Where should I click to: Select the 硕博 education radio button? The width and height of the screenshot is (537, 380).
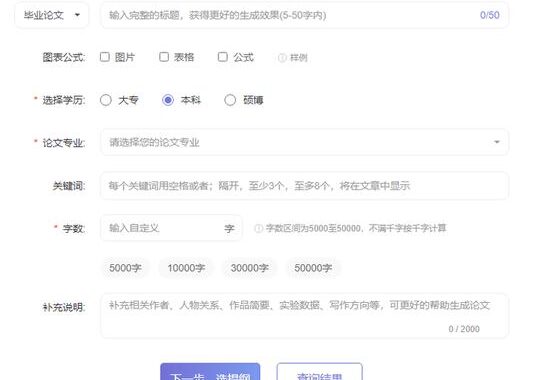point(230,100)
